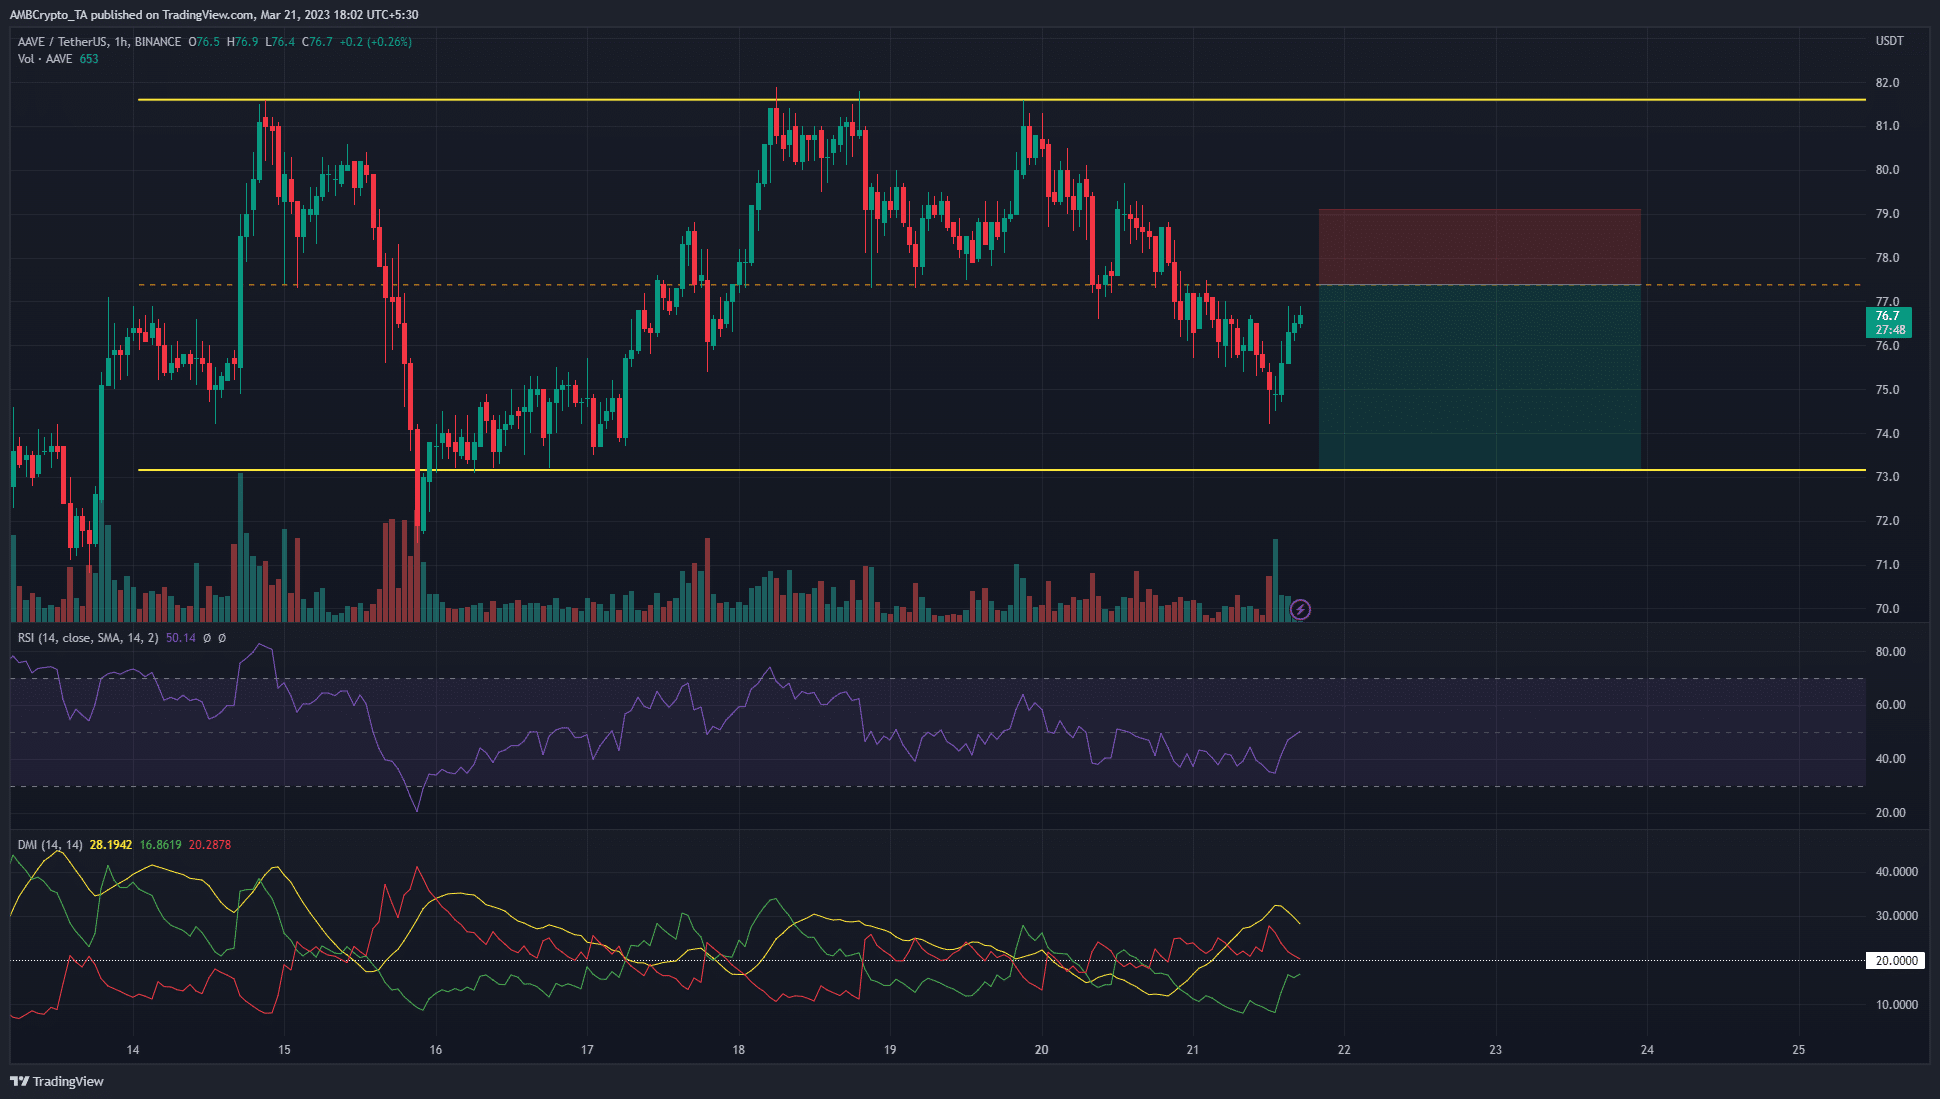The width and height of the screenshot is (1940, 1099).
Task: Open the RSI (14, close, SMA, 14, 2) indicator menu
Action: (x=88, y=638)
